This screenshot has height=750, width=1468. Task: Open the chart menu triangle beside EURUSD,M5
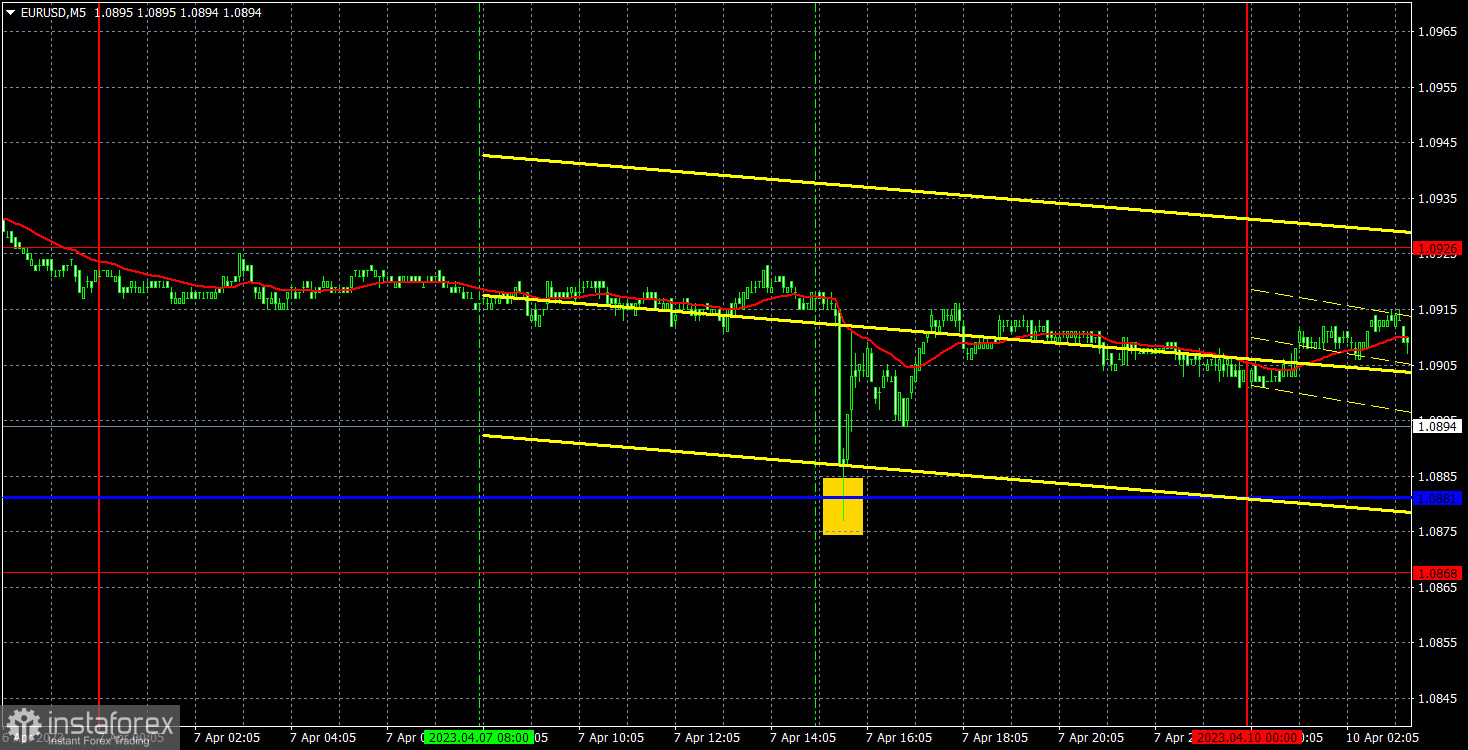pyautogui.click(x=10, y=13)
